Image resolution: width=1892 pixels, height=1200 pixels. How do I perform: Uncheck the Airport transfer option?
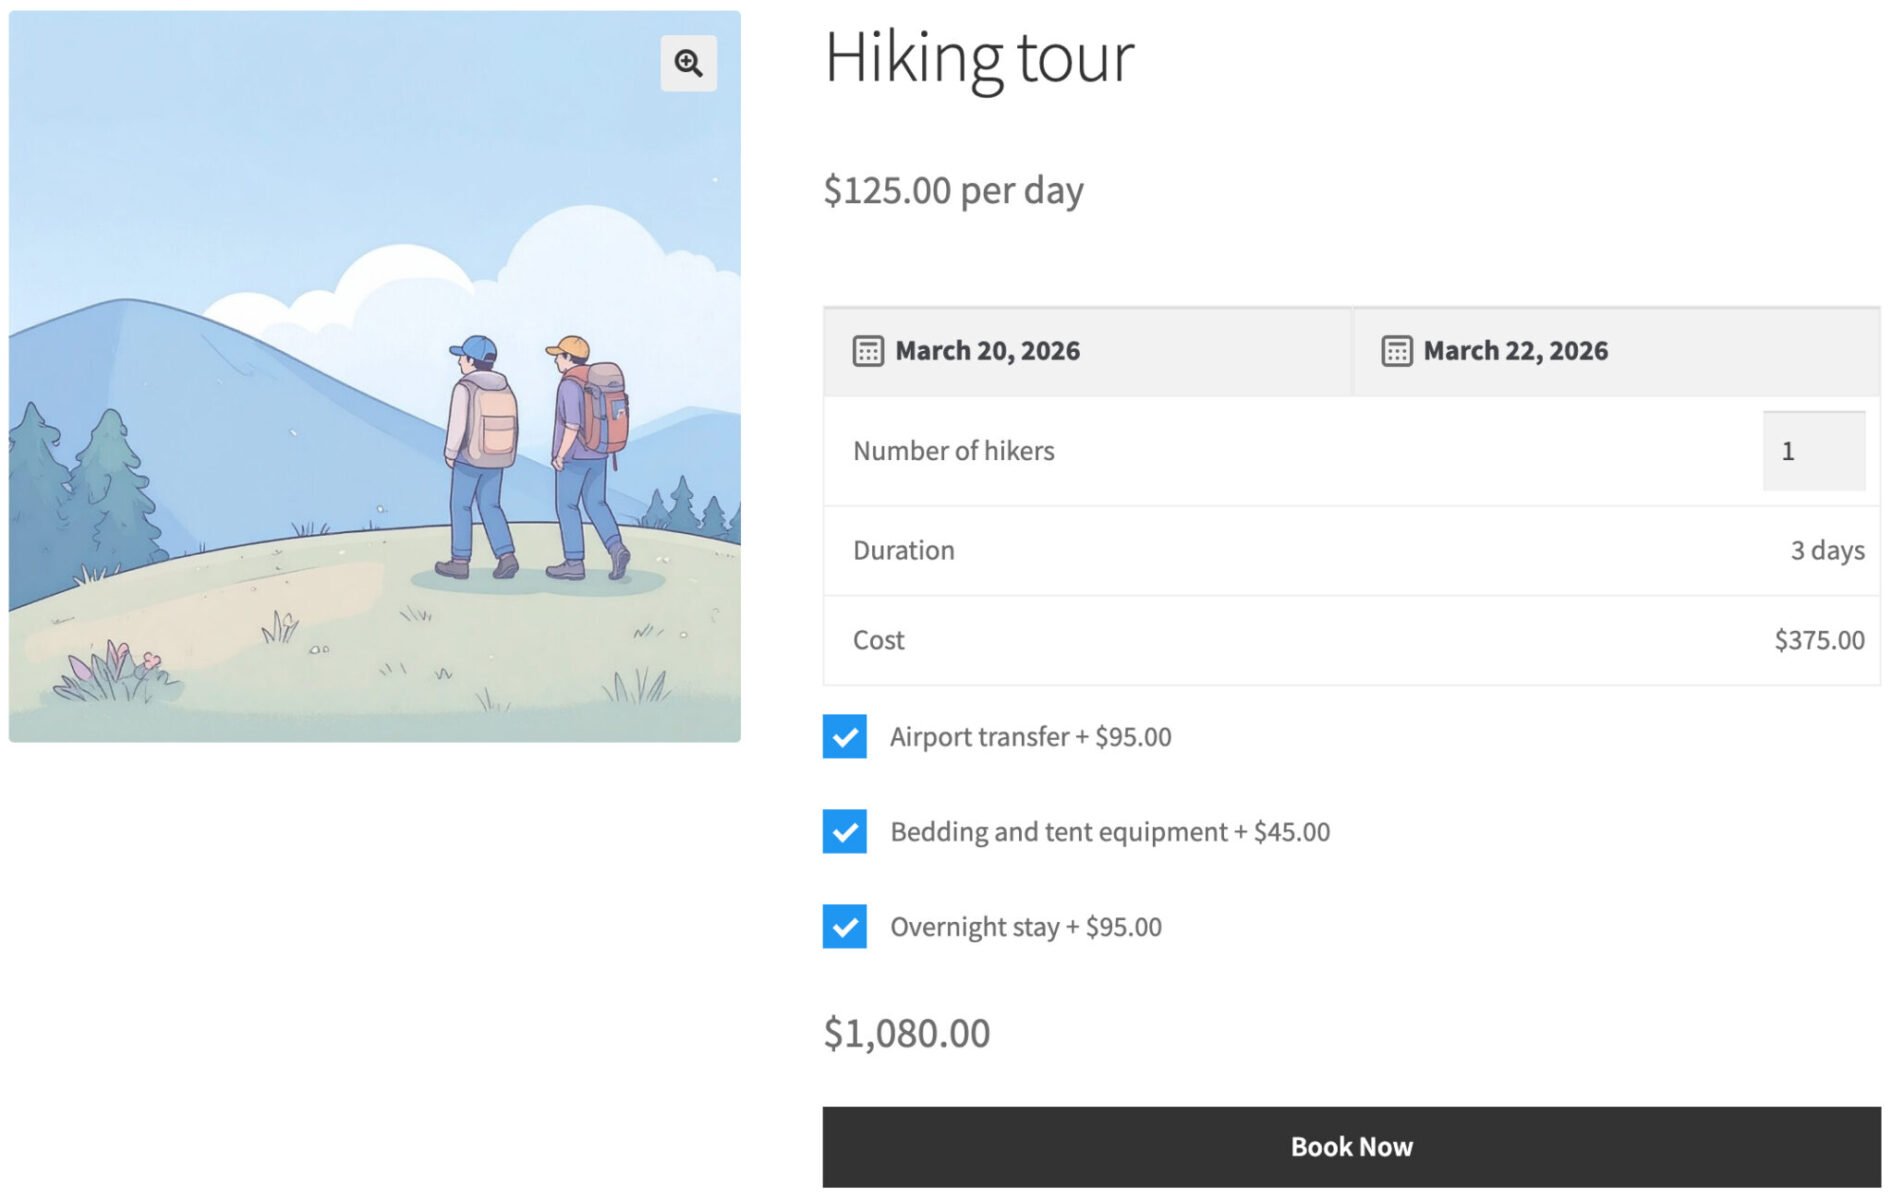tap(843, 736)
